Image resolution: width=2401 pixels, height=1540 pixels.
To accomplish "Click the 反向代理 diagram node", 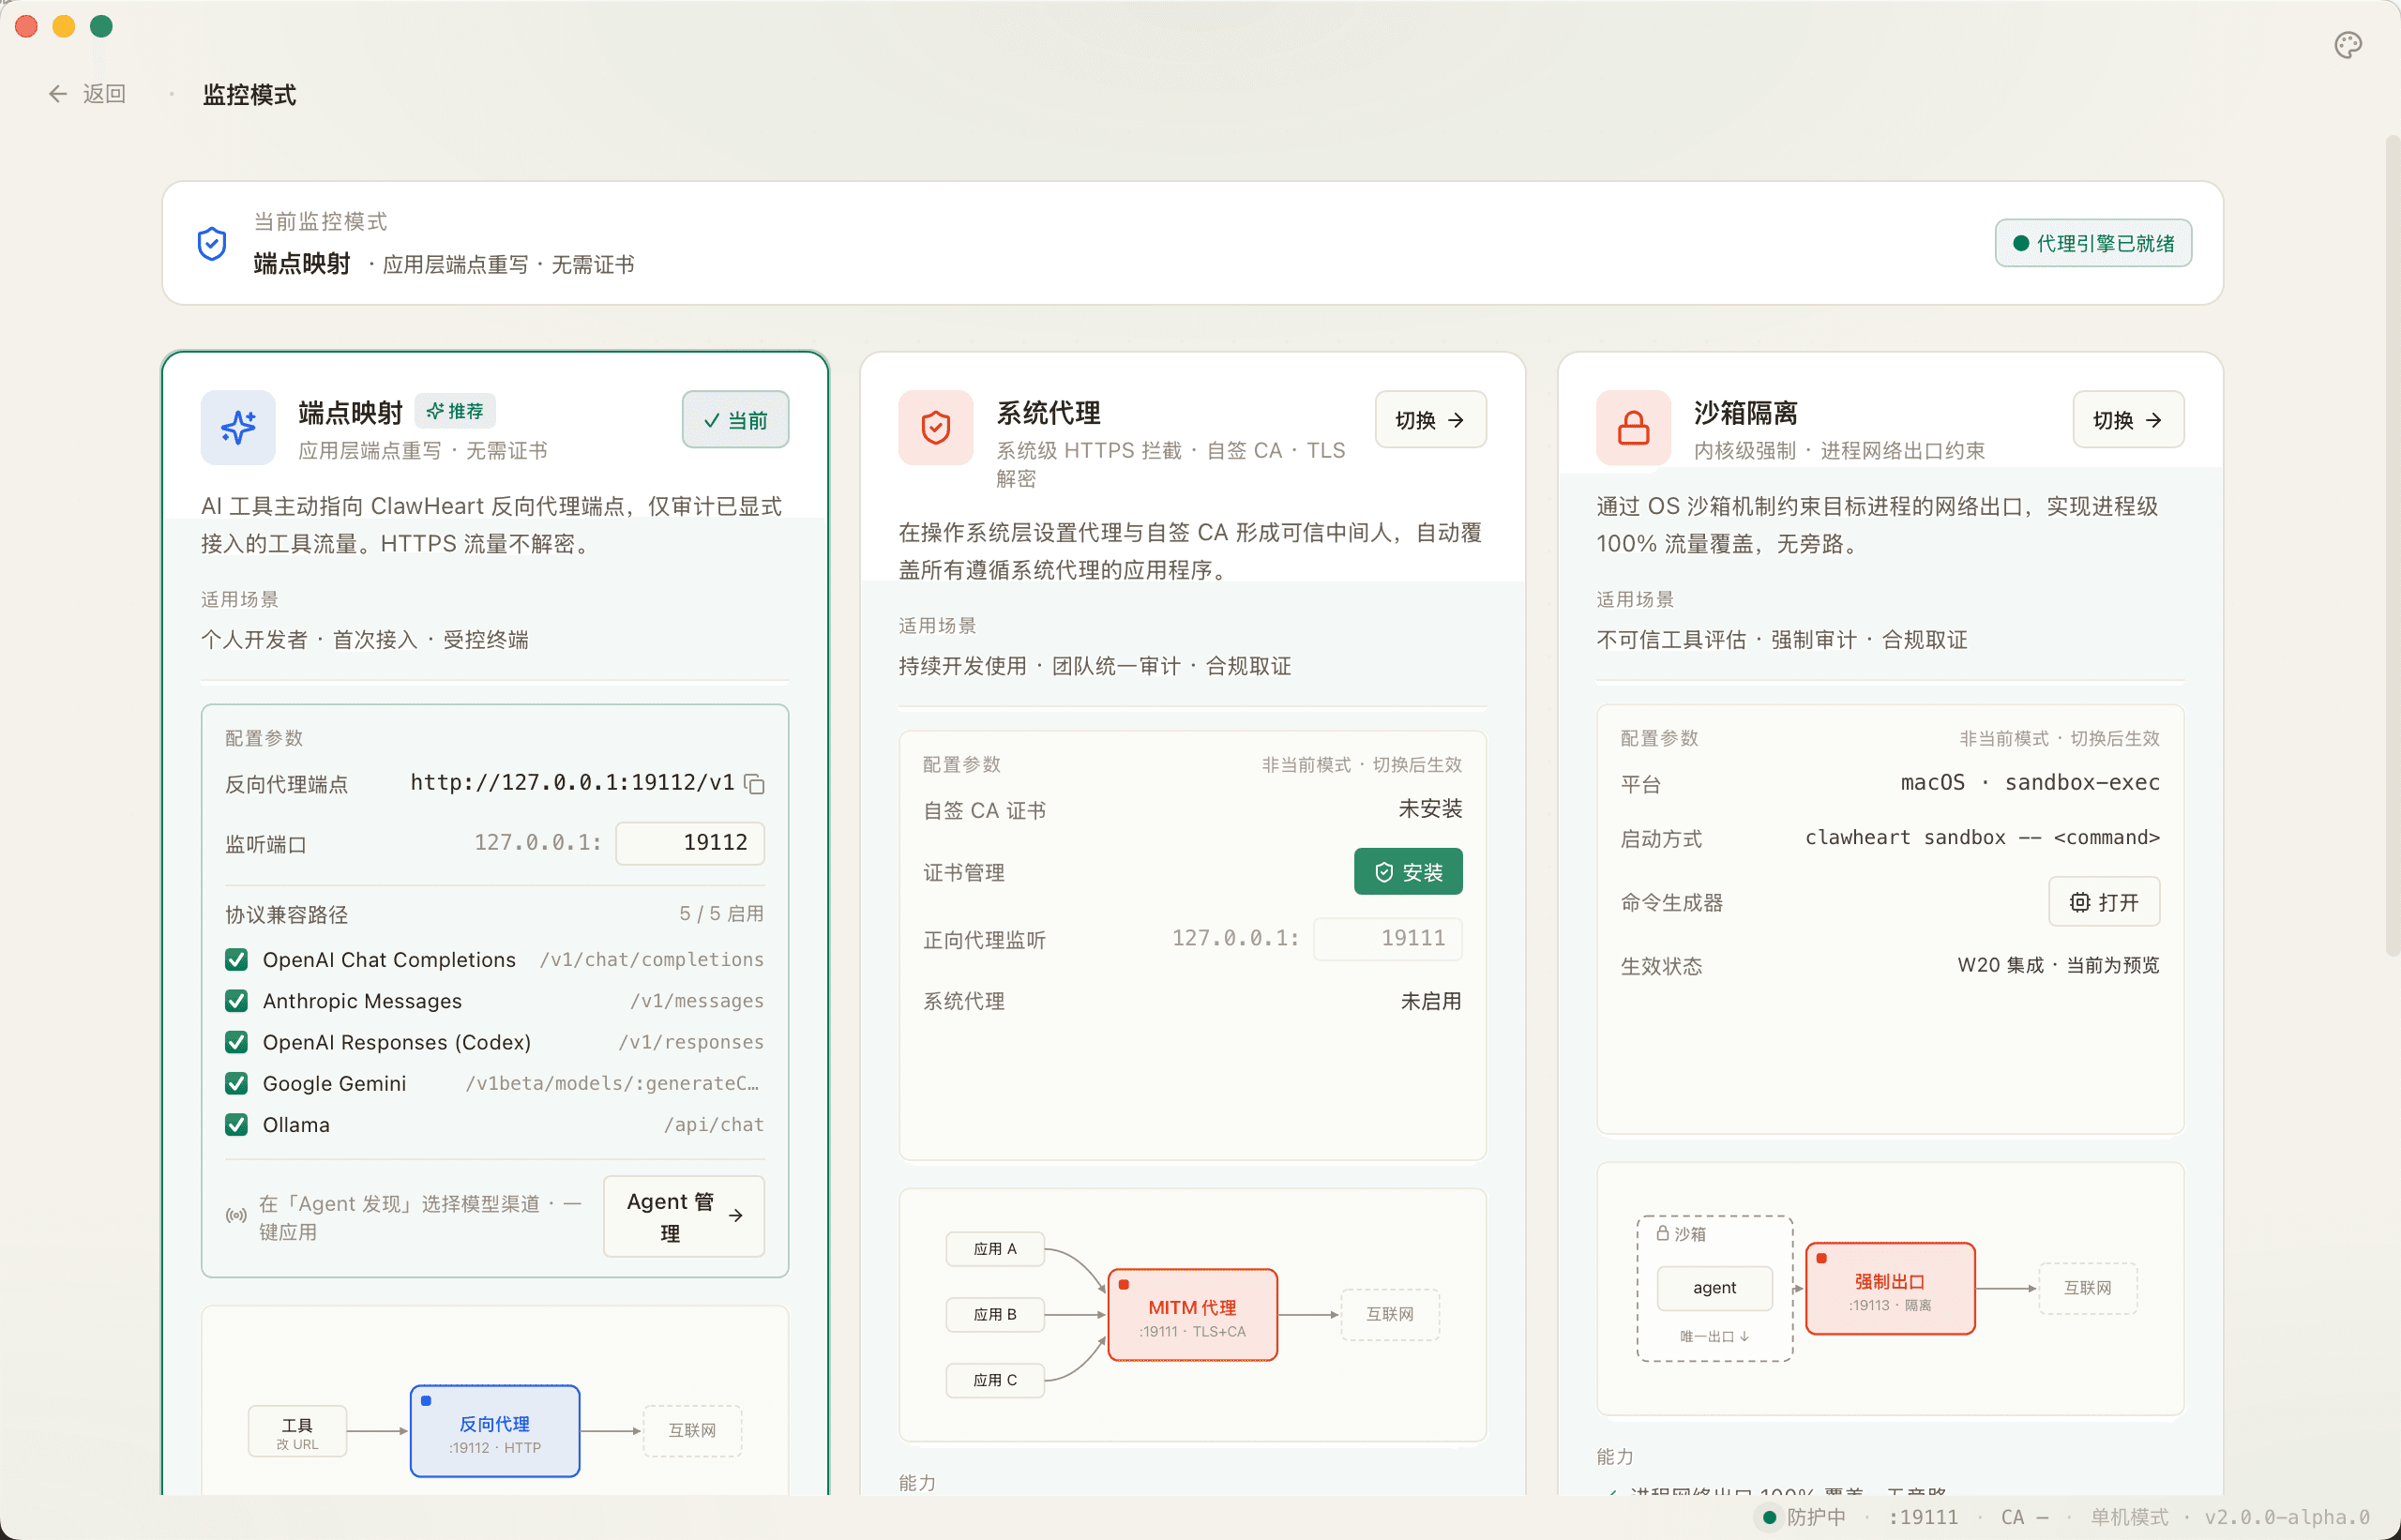I will pos(495,1431).
